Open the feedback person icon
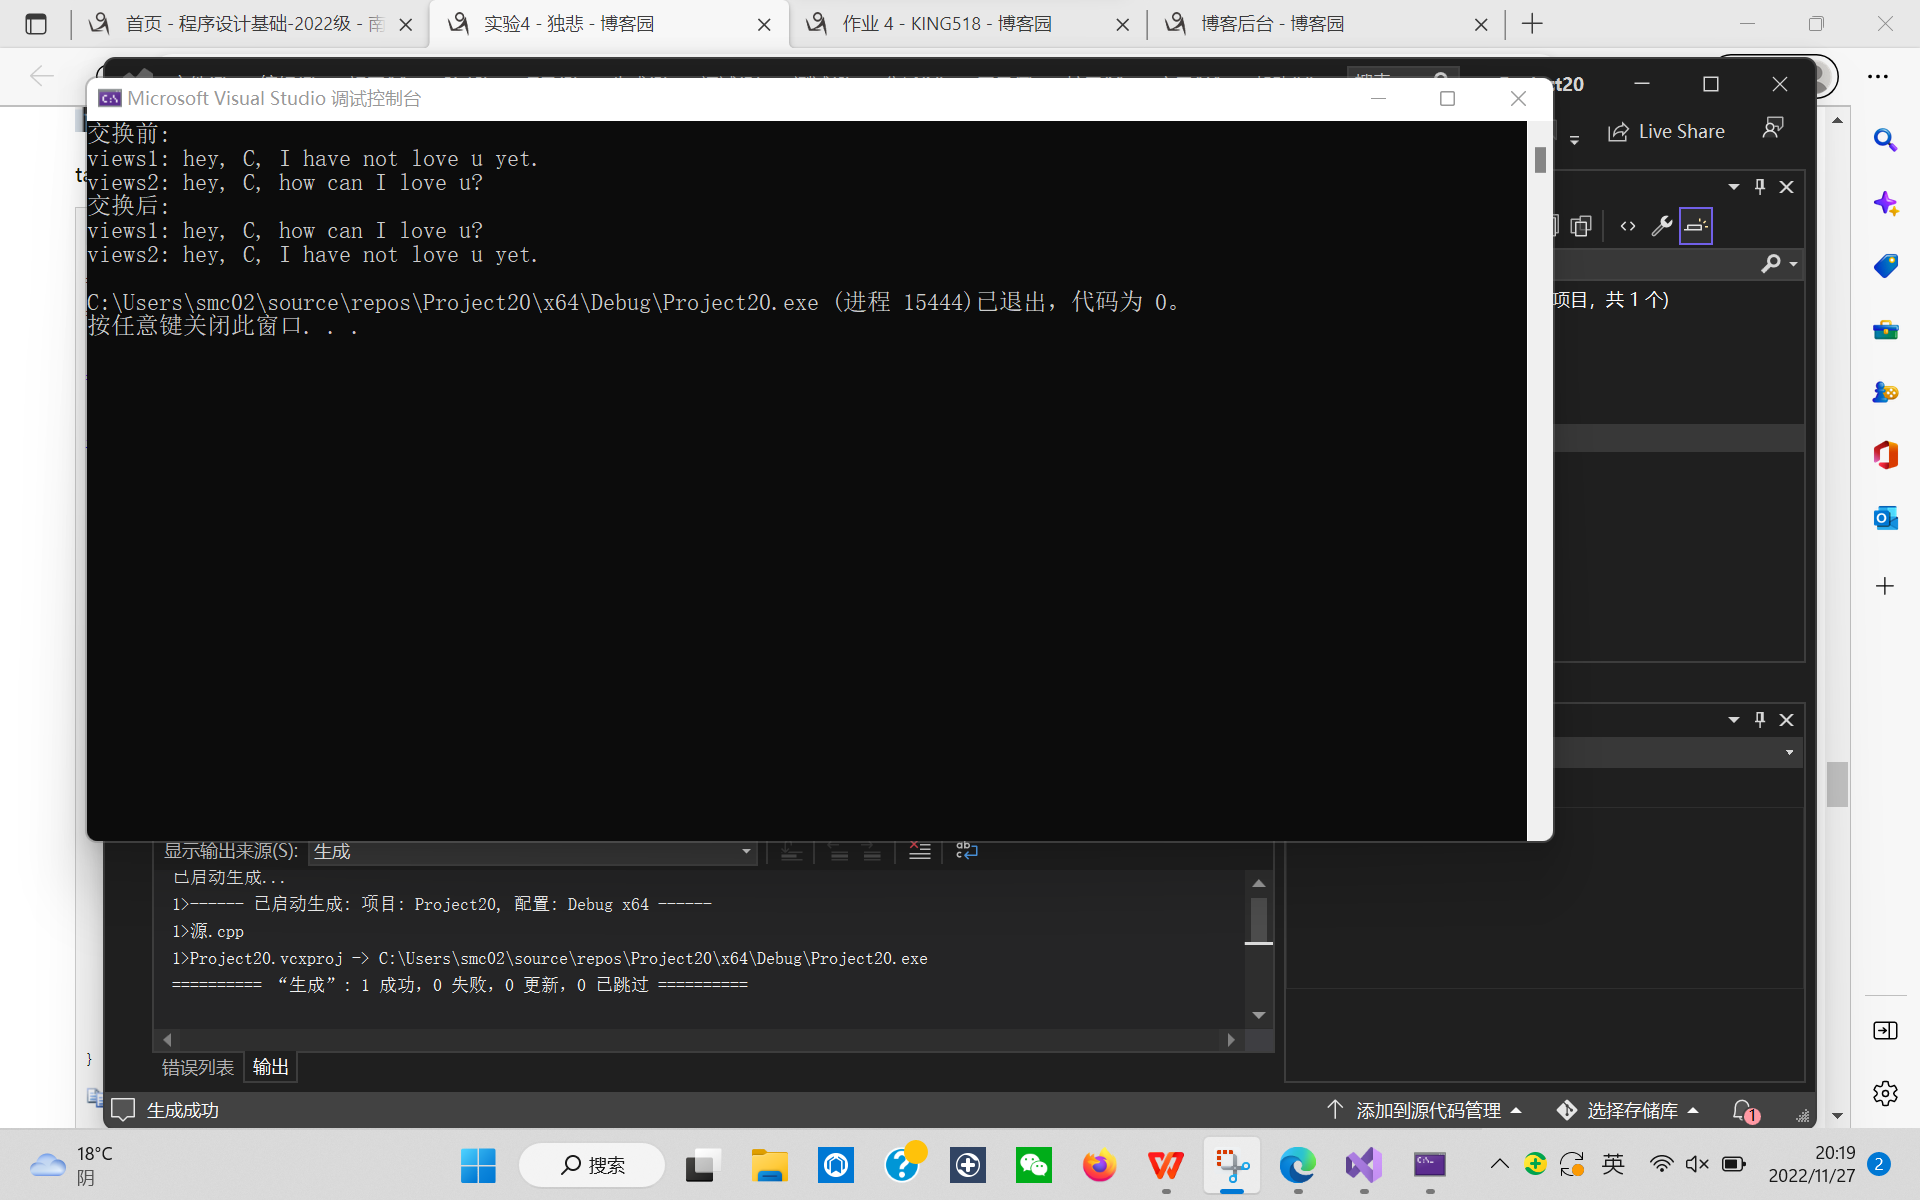This screenshot has width=1920, height=1200. point(1773,128)
